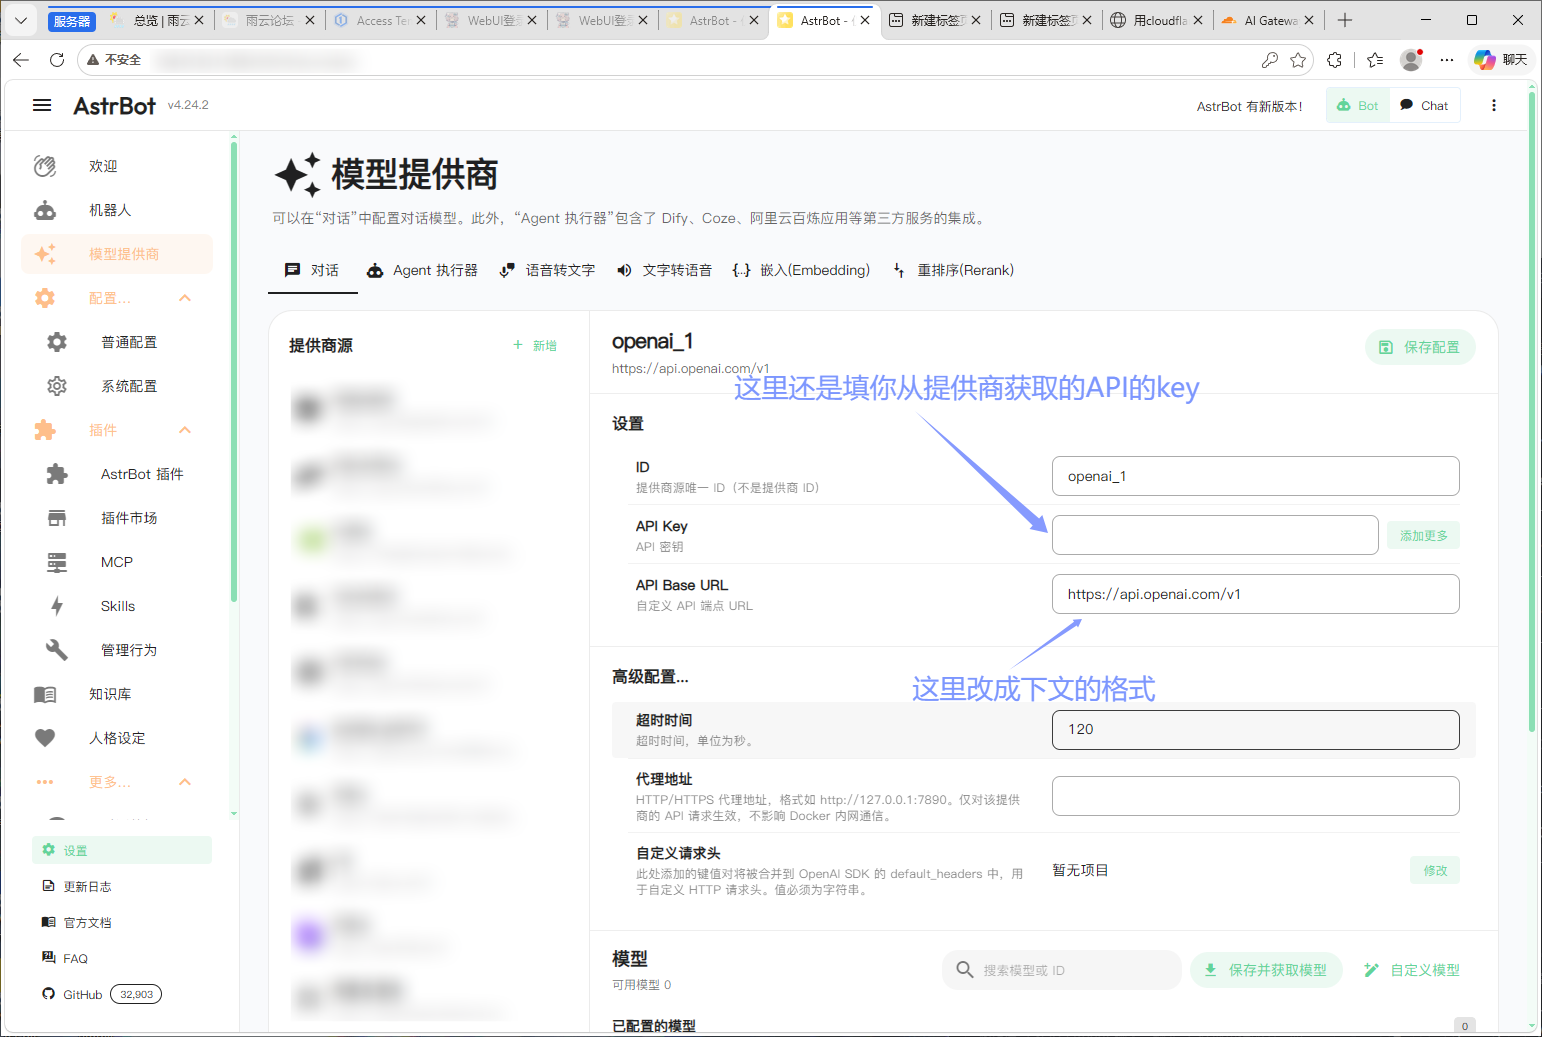The image size is (1542, 1037).
Task: Open 机器人 page in sidebar
Action: click(x=117, y=210)
